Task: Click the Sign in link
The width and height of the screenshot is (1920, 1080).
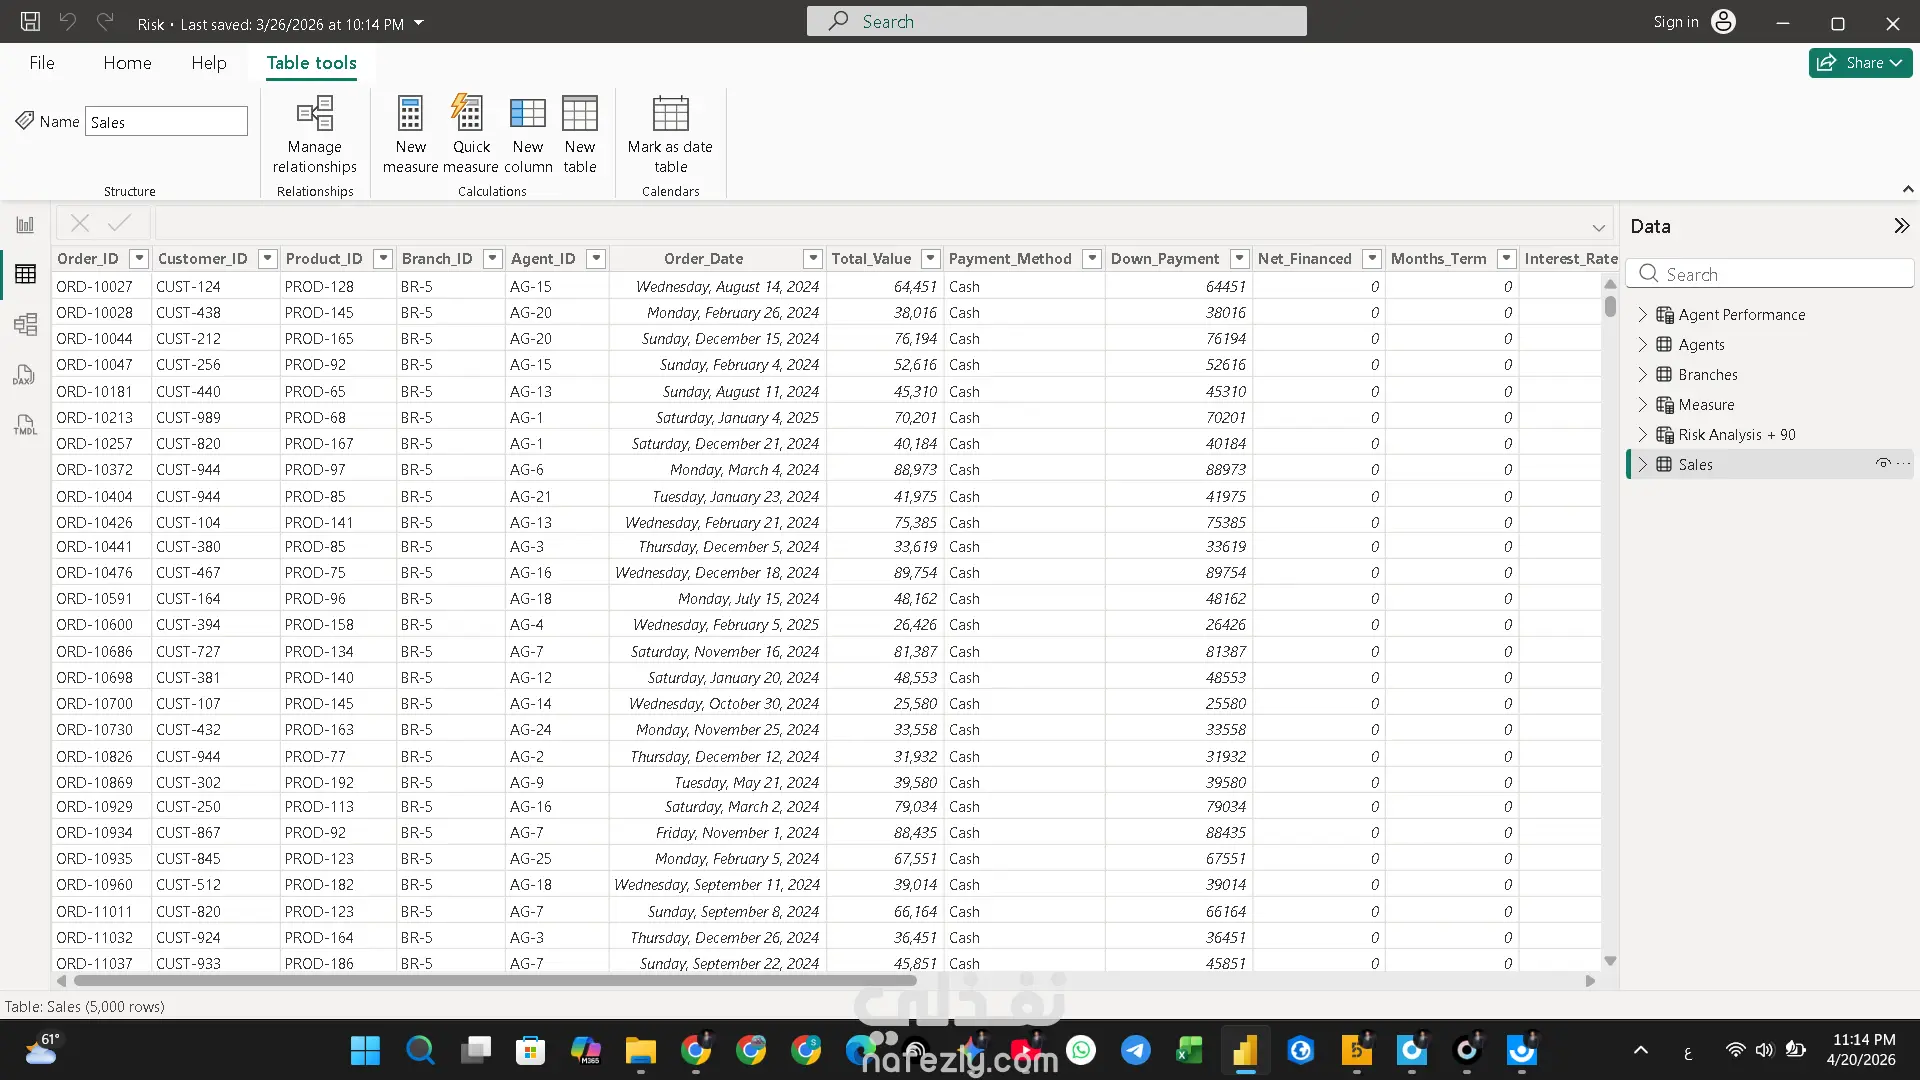Action: tap(1676, 22)
